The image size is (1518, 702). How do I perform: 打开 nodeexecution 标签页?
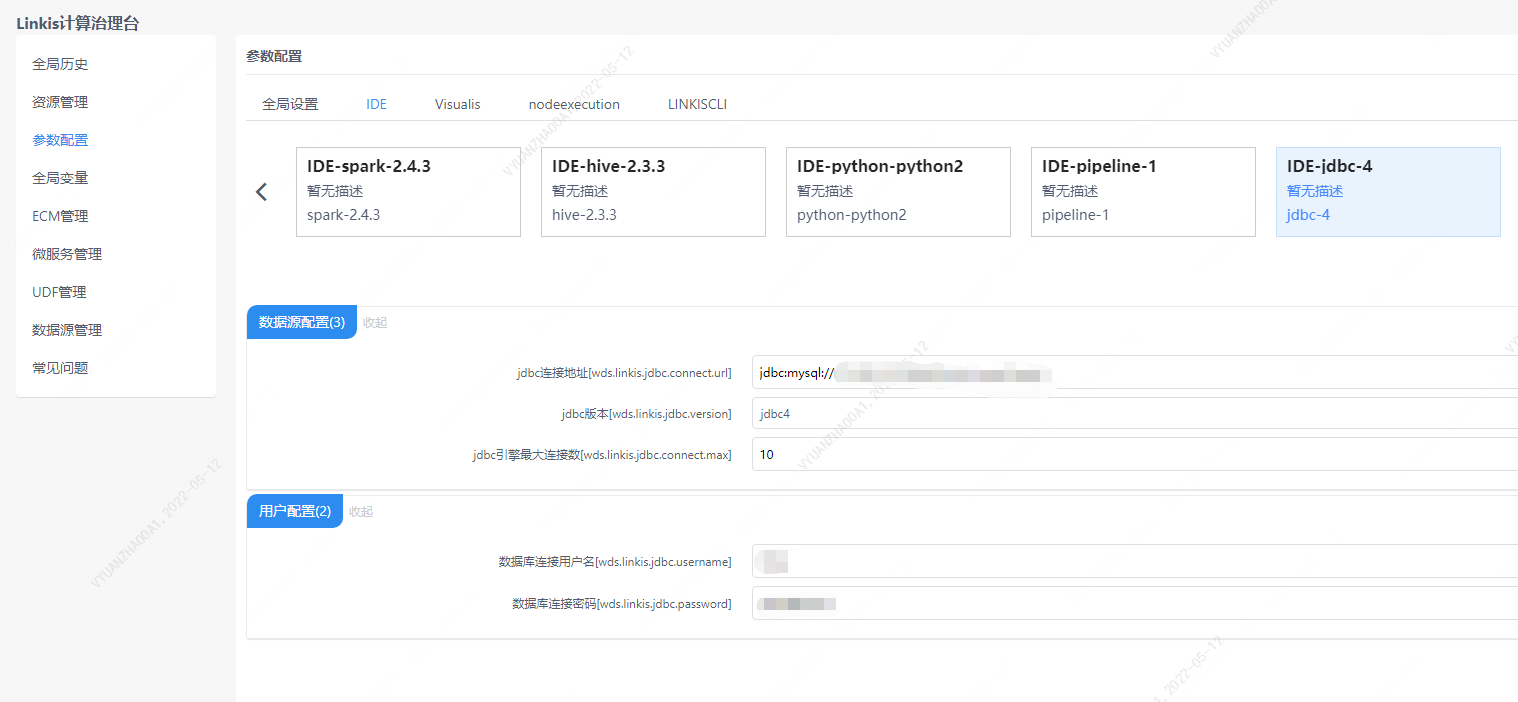tap(574, 103)
